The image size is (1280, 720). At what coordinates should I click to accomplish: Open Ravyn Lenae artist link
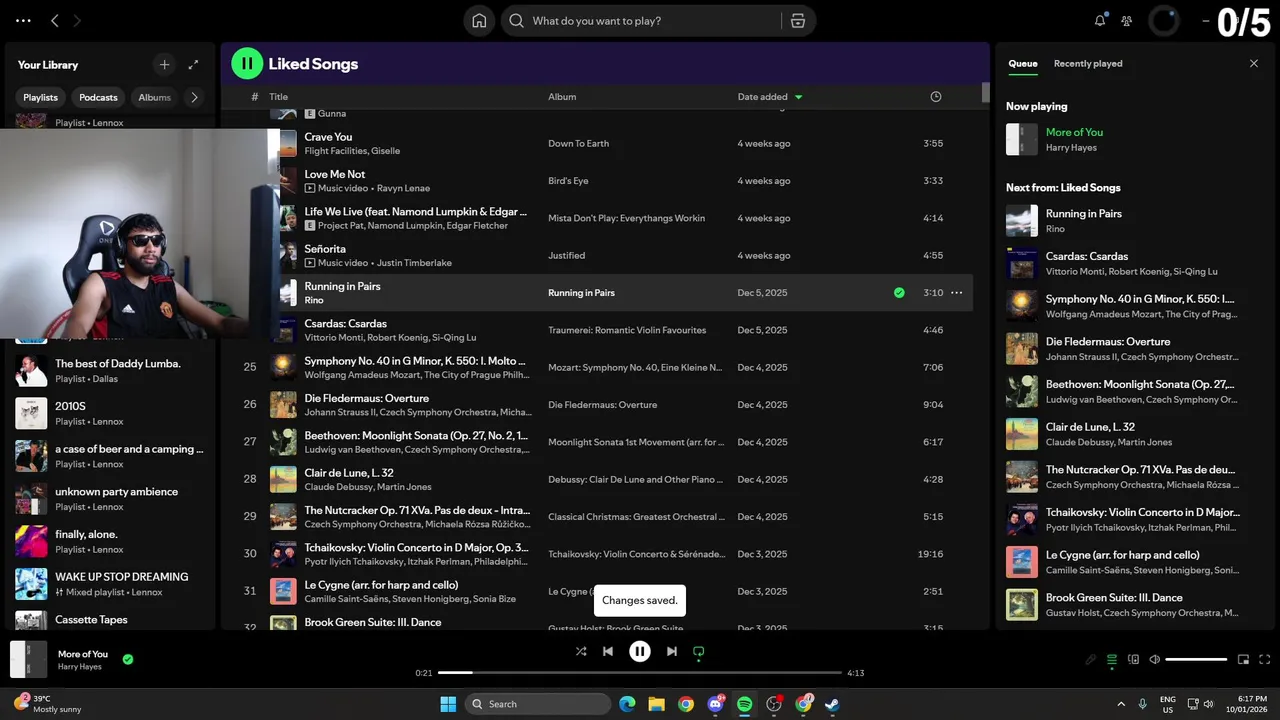[405, 188]
